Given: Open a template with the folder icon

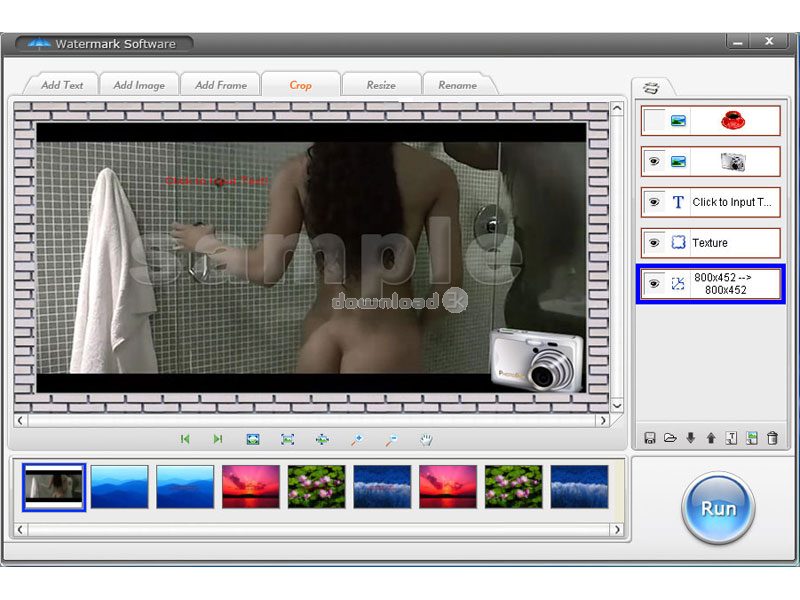Looking at the screenshot, I should [670, 438].
